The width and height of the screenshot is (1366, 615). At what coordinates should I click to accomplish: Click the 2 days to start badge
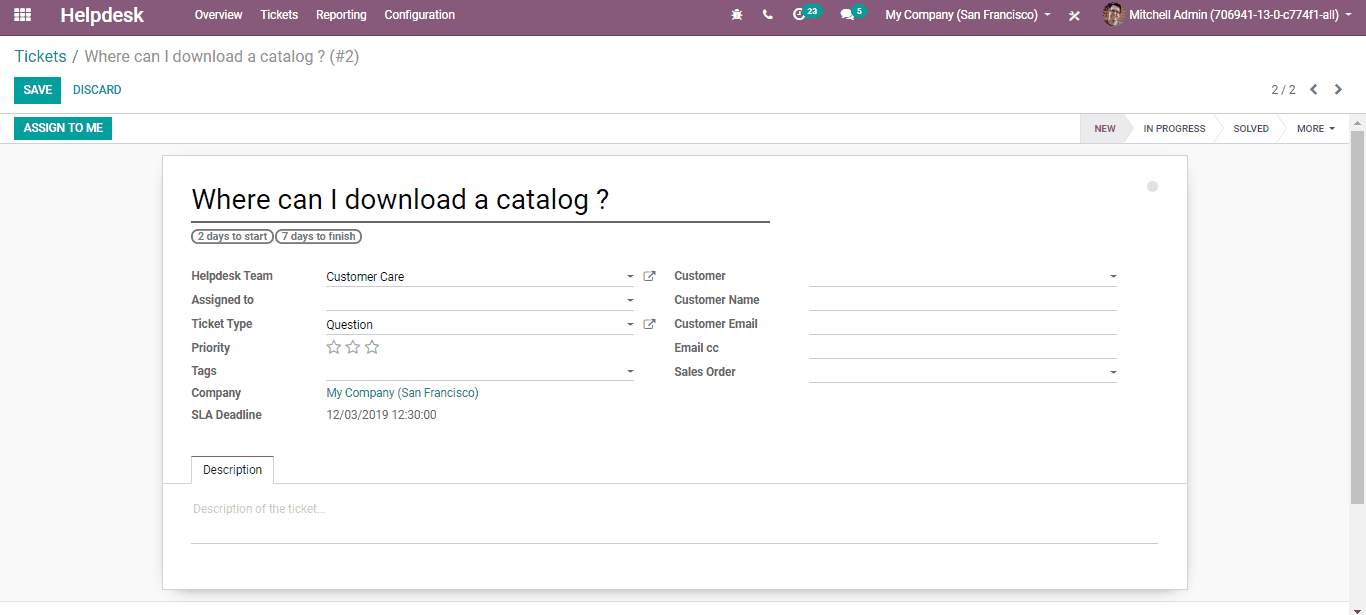pyautogui.click(x=232, y=237)
